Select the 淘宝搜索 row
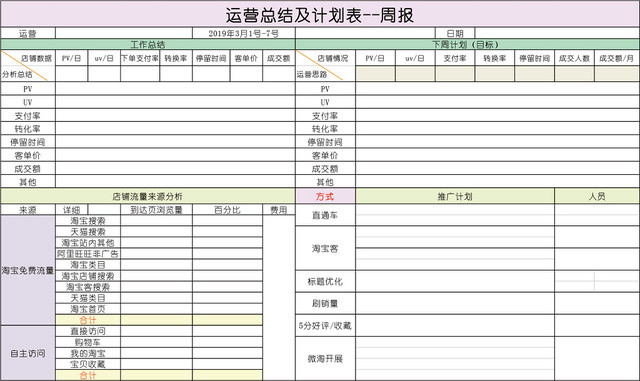Screen dimensions: 640x381 (88, 221)
